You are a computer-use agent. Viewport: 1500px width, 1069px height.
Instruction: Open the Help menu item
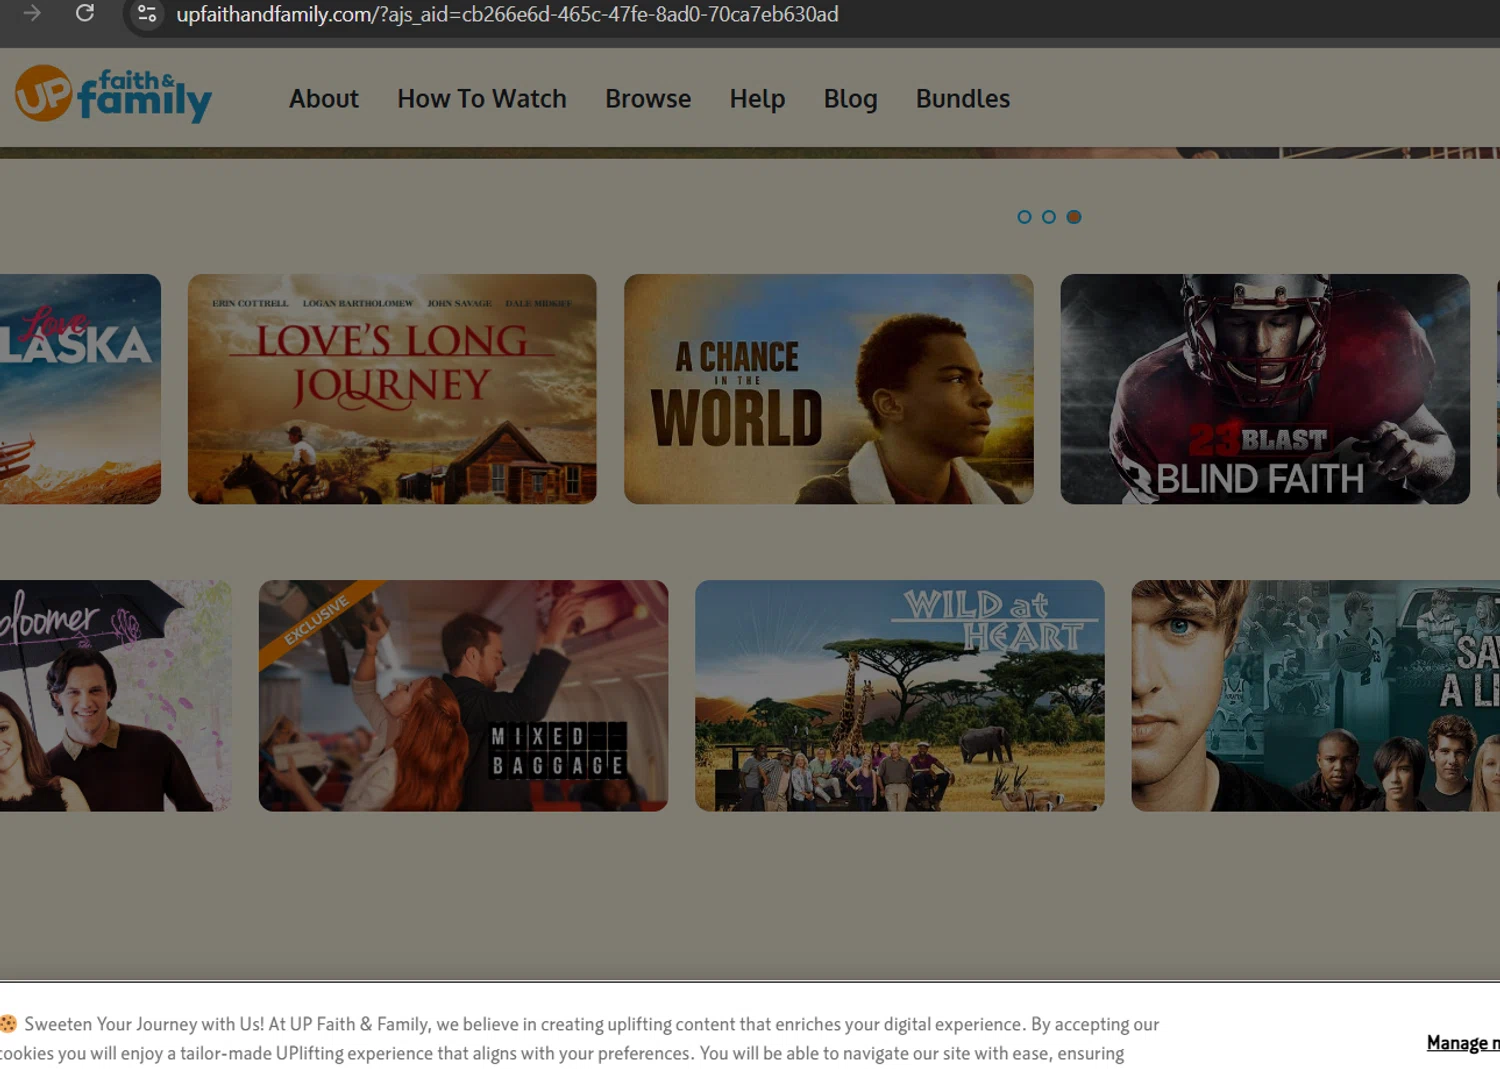757,99
